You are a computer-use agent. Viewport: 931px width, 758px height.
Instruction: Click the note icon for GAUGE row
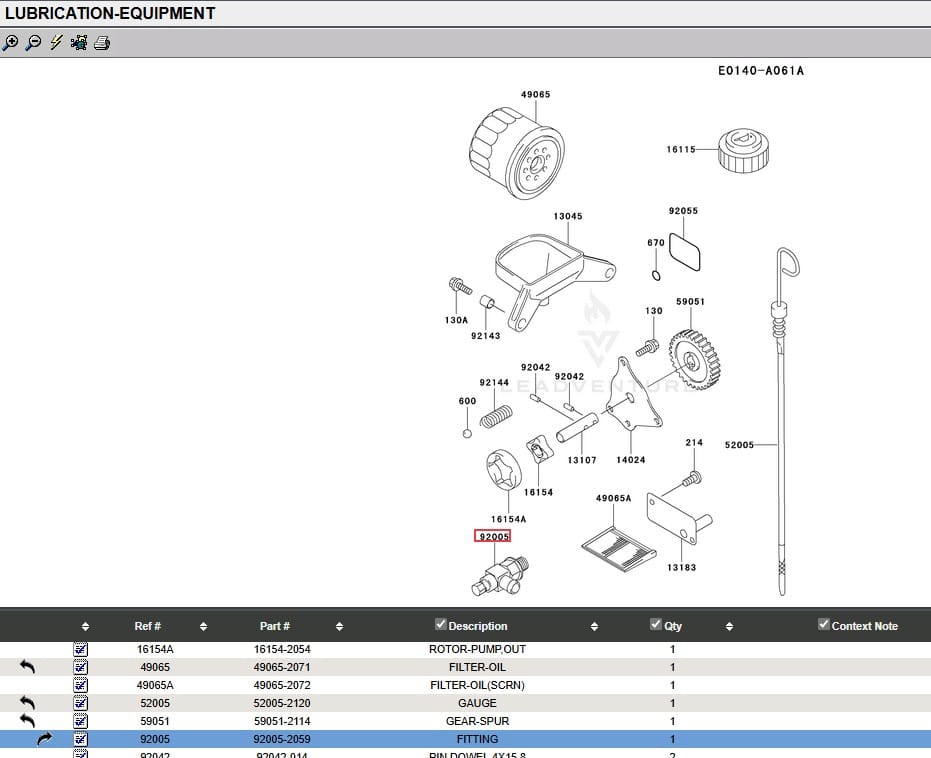click(x=81, y=703)
